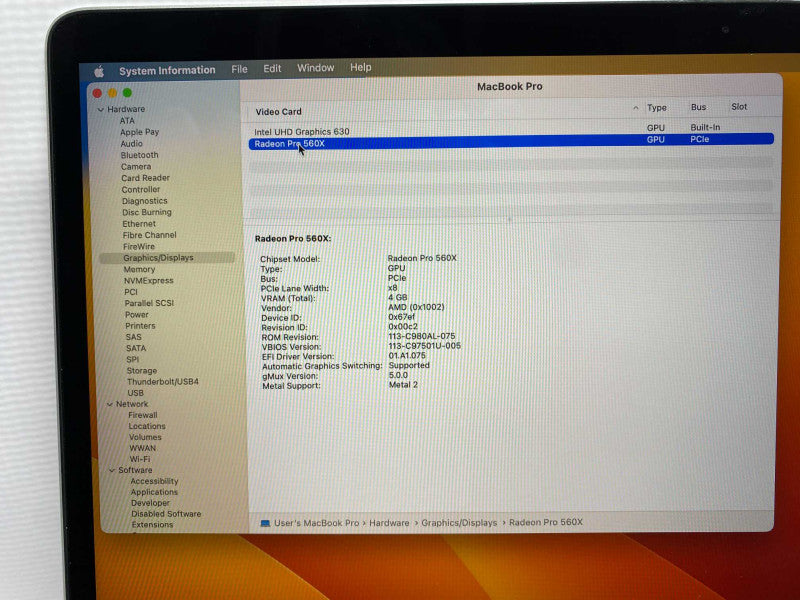Image resolution: width=800 pixels, height=600 pixels.
Task: Open the System Information app menu
Action: [x=167, y=70]
